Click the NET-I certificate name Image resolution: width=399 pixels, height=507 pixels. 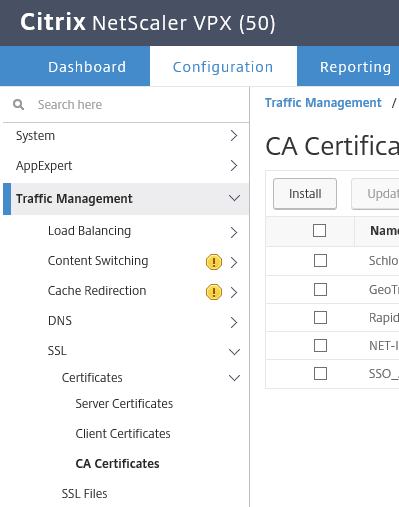[384, 346]
